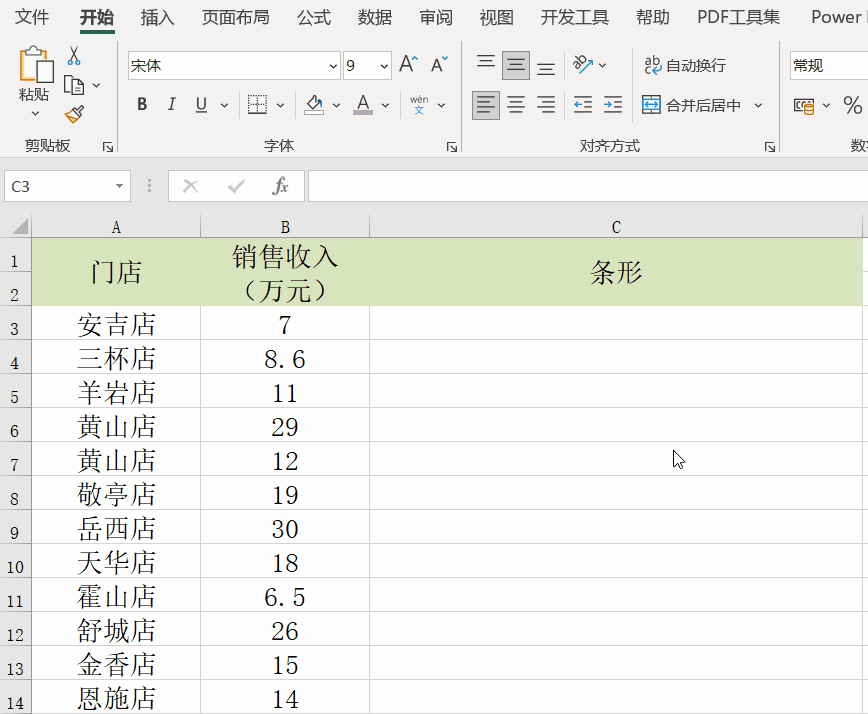Switch to 数据 tab
This screenshot has height=714, width=868.
point(375,17)
